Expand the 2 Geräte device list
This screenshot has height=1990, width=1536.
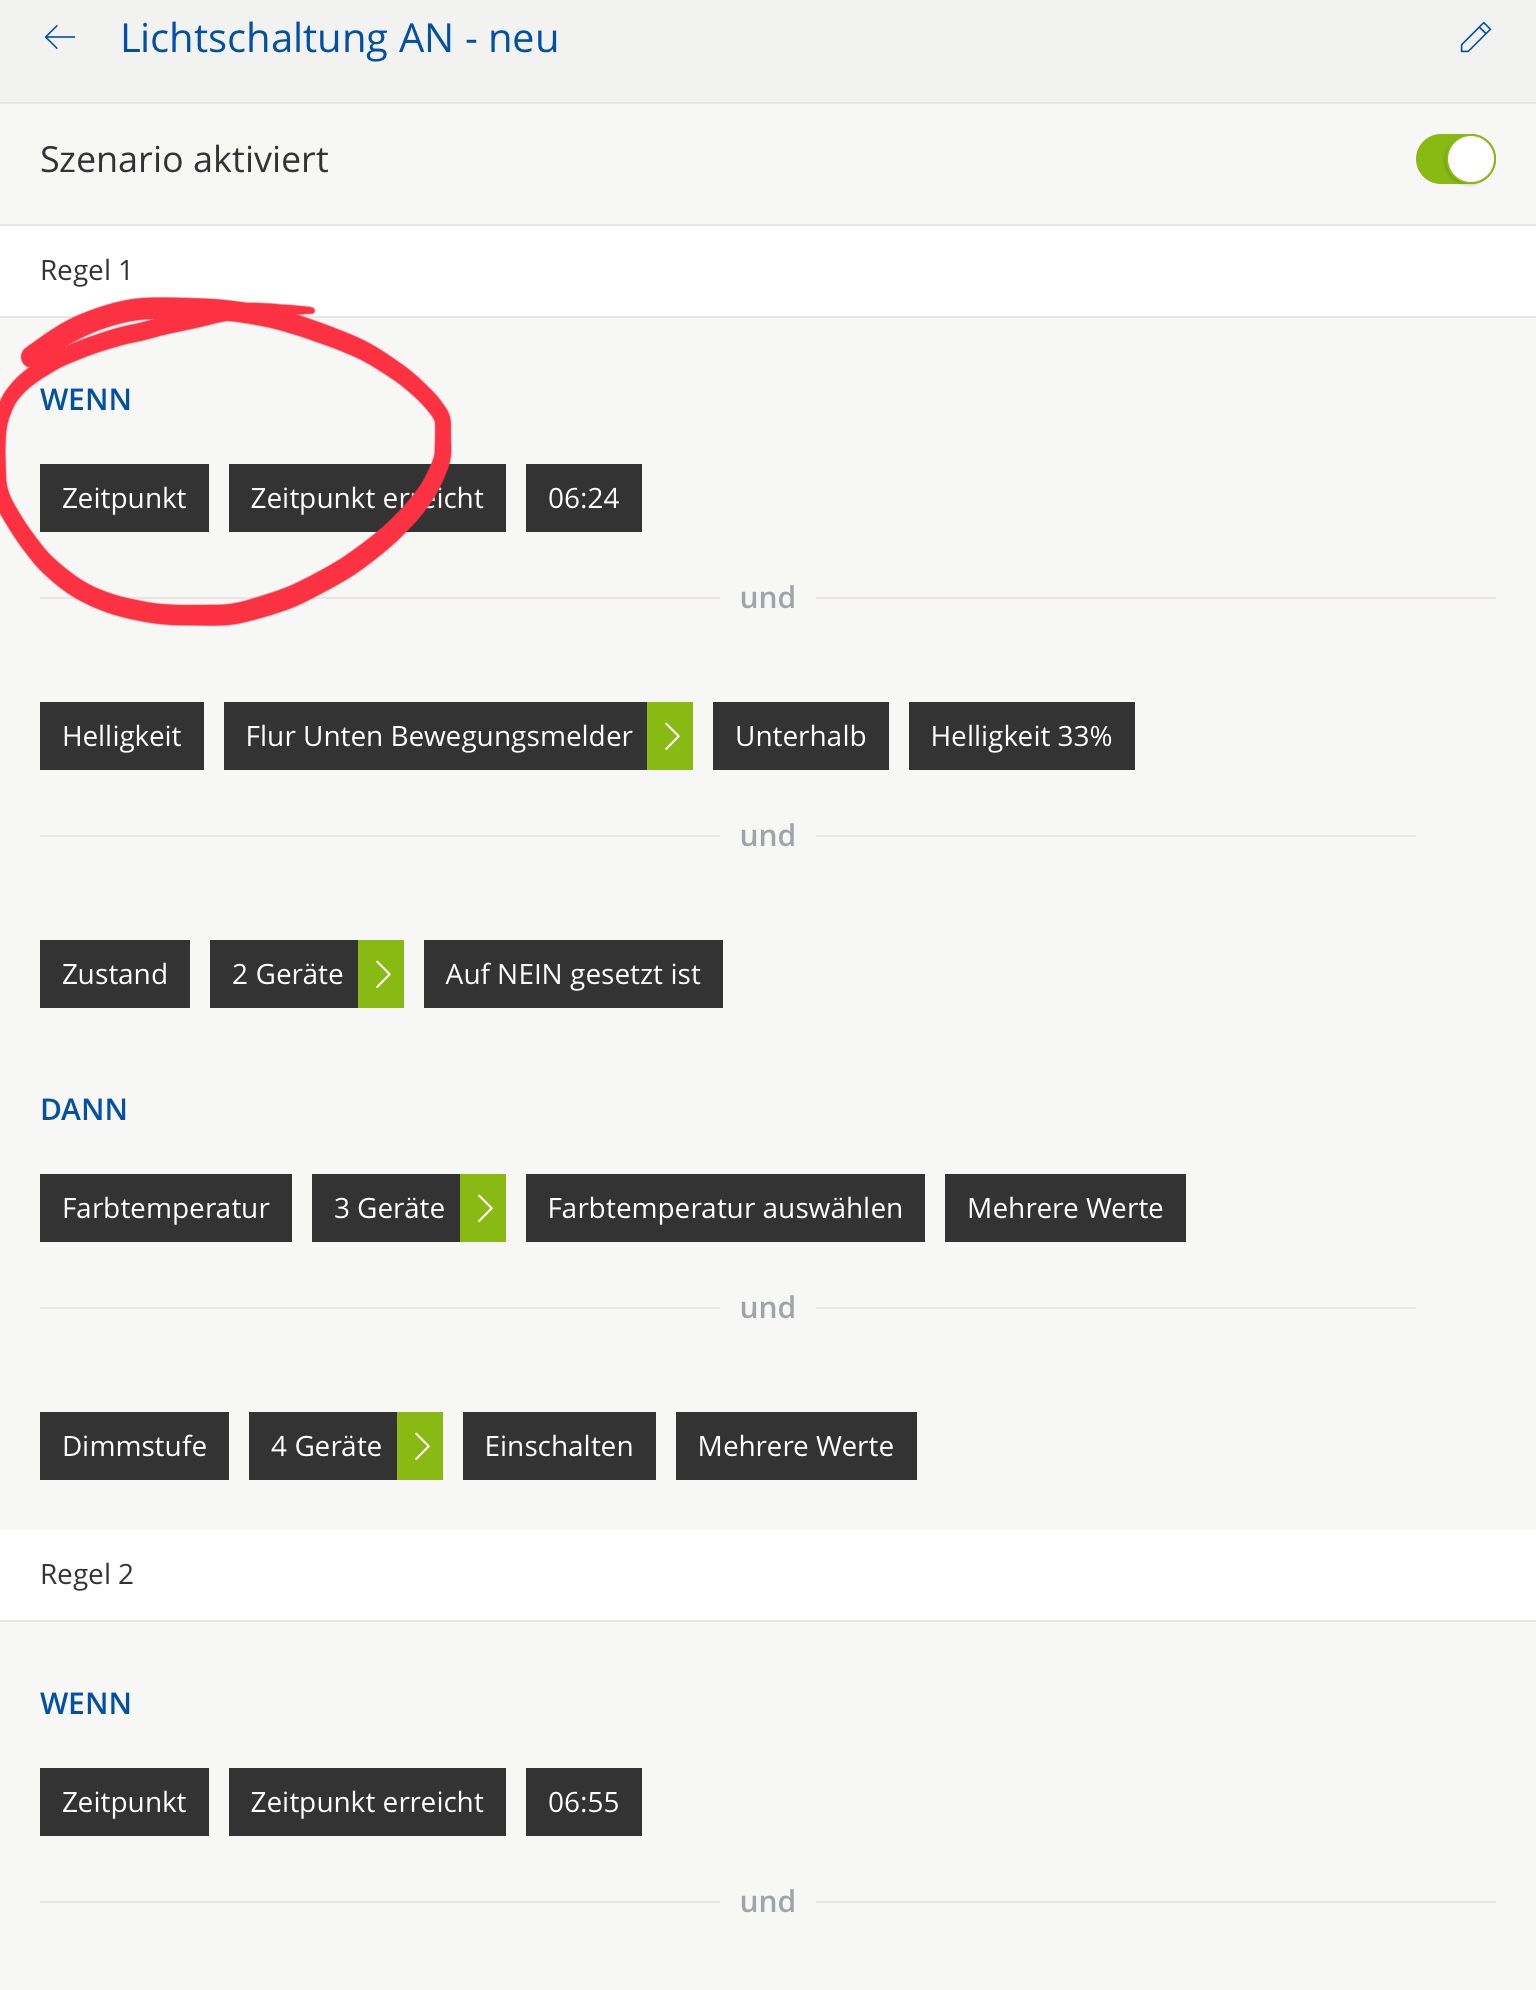(381, 974)
